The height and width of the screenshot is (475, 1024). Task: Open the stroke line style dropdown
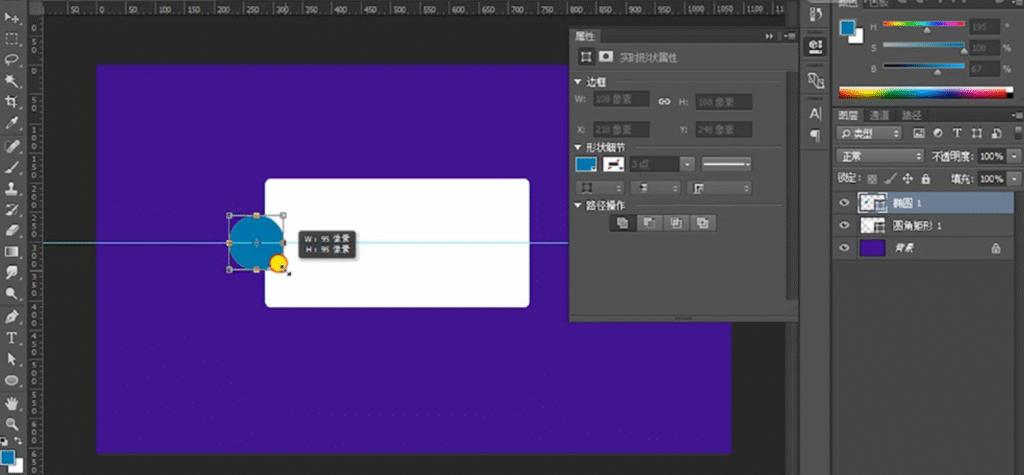click(726, 164)
